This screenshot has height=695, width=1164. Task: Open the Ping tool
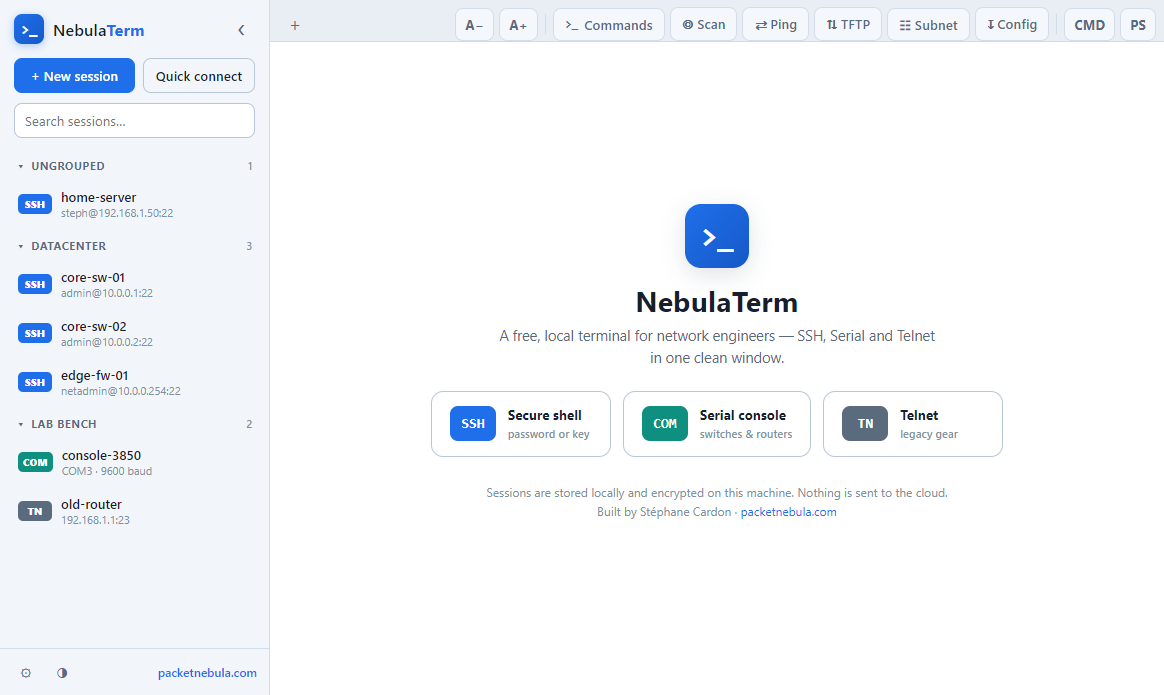coord(776,25)
